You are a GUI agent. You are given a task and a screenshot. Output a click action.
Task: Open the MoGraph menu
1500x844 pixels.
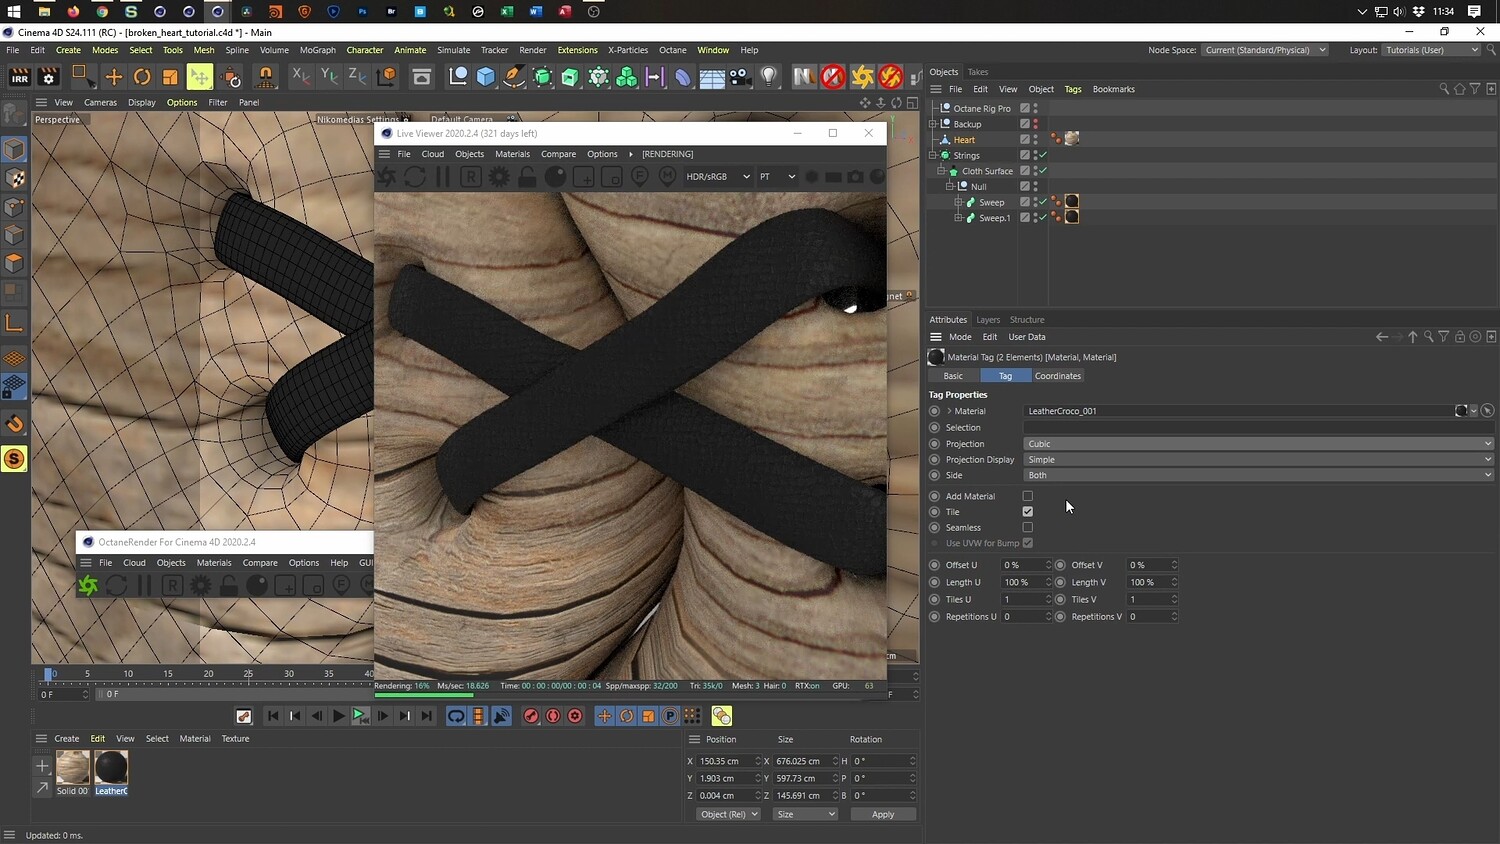[x=318, y=50]
